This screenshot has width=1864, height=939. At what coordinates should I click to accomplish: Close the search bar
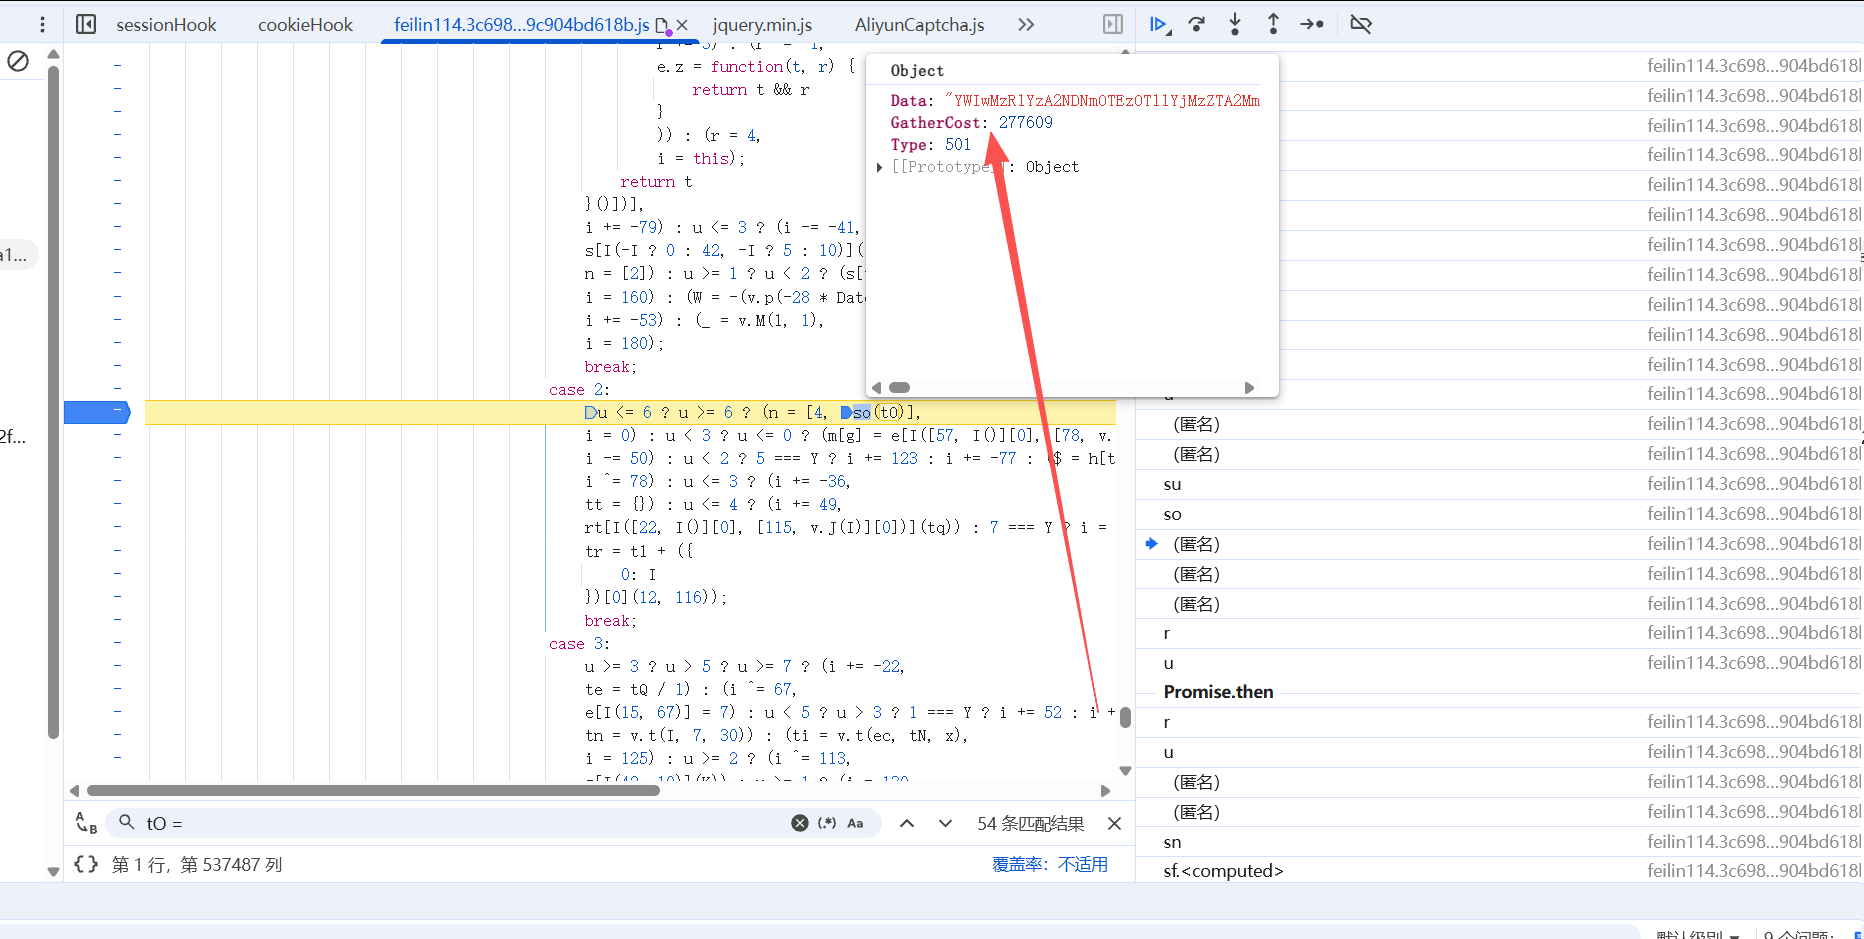[x=1114, y=823]
